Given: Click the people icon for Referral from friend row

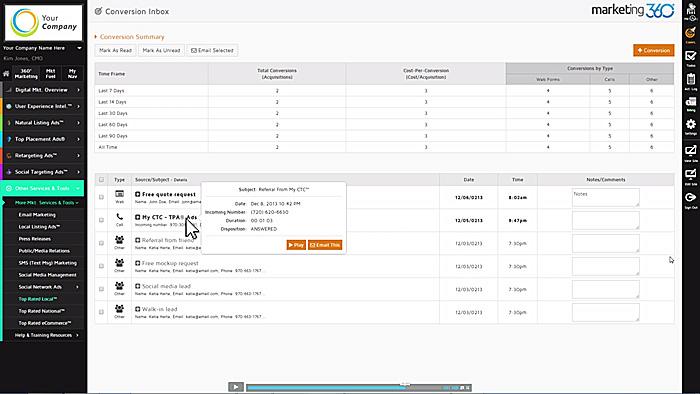Looking at the screenshot, I should (119, 240).
